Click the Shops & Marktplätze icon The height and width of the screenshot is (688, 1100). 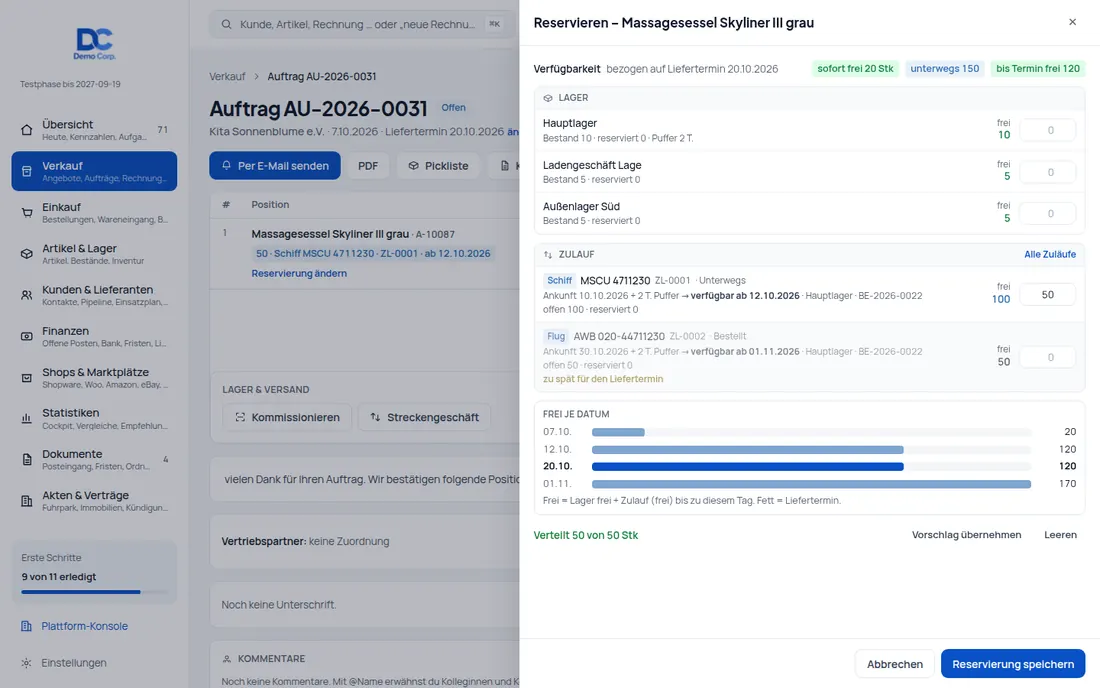coord(27,378)
